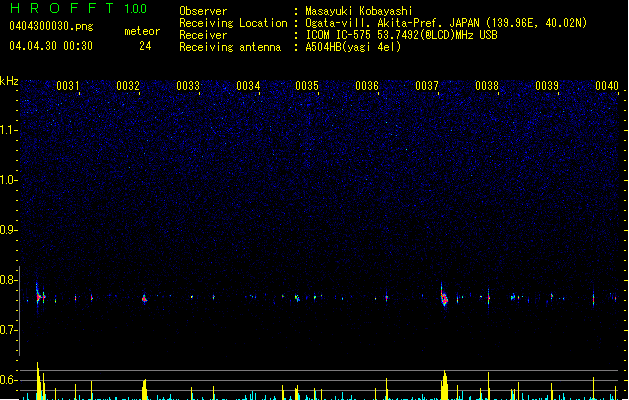629x400 pixels.
Task: Click the 1.1 frequency axis label
Action: [8, 130]
